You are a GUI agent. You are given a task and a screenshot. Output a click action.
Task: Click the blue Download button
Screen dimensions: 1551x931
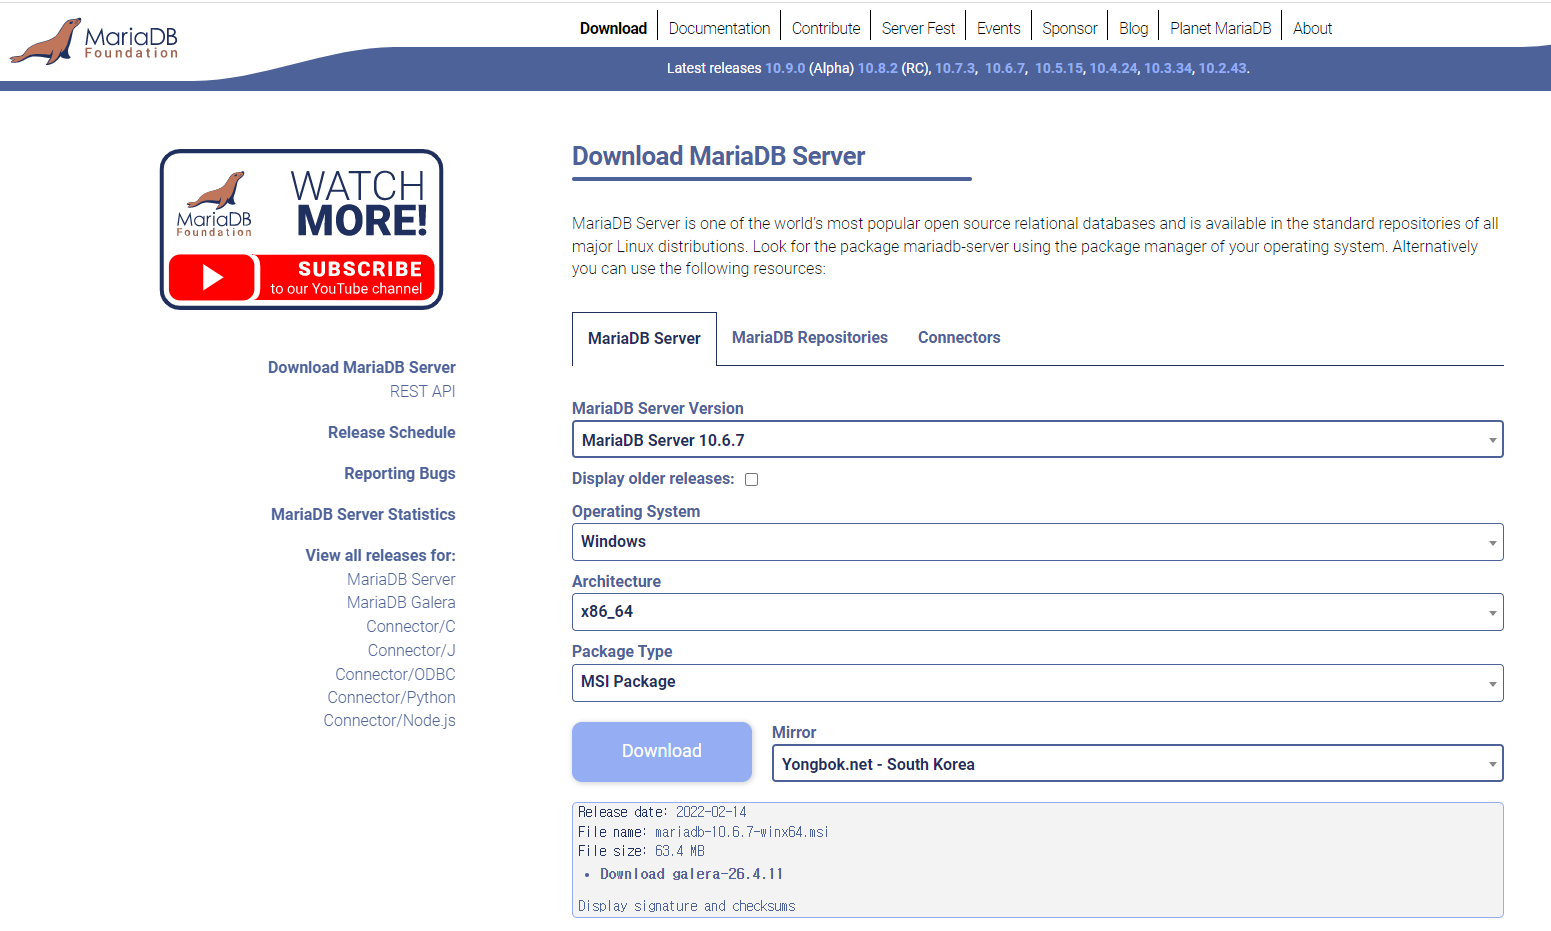(x=662, y=751)
